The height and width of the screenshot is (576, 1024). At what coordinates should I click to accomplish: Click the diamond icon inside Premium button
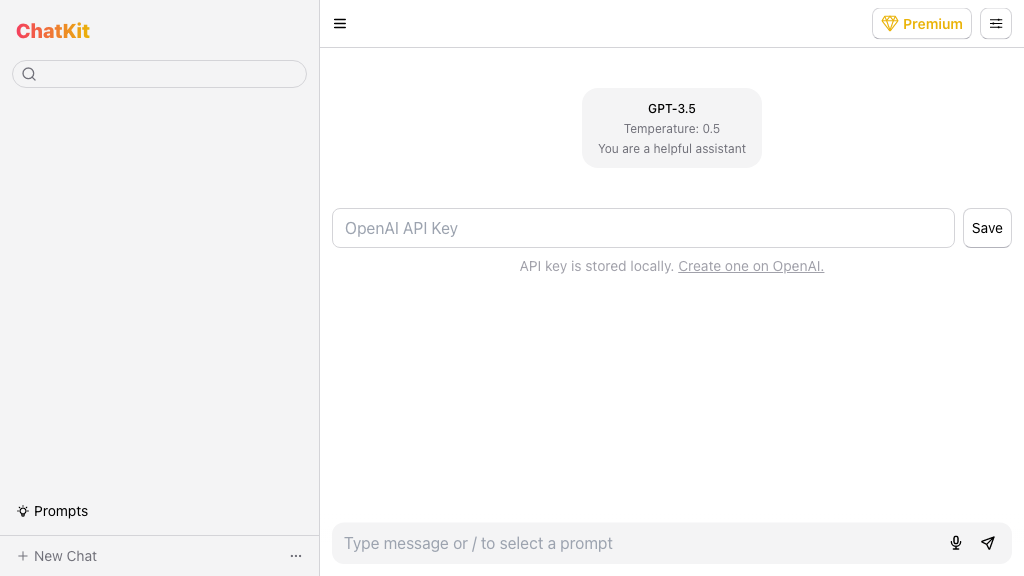click(x=890, y=23)
